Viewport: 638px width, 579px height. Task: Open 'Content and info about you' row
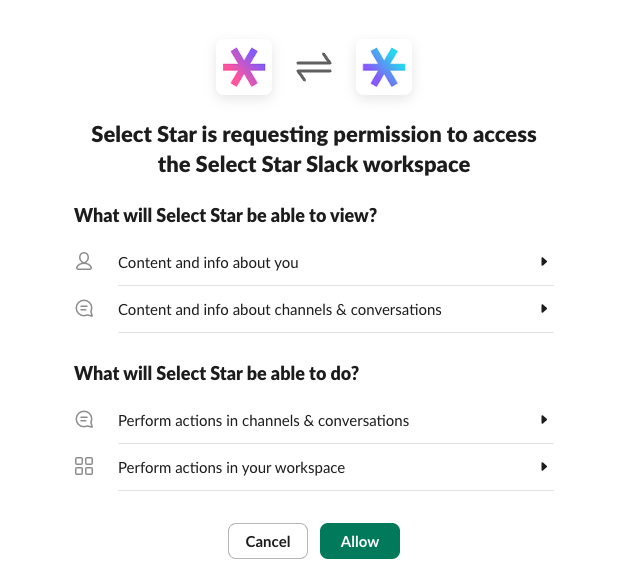point(208,263)
